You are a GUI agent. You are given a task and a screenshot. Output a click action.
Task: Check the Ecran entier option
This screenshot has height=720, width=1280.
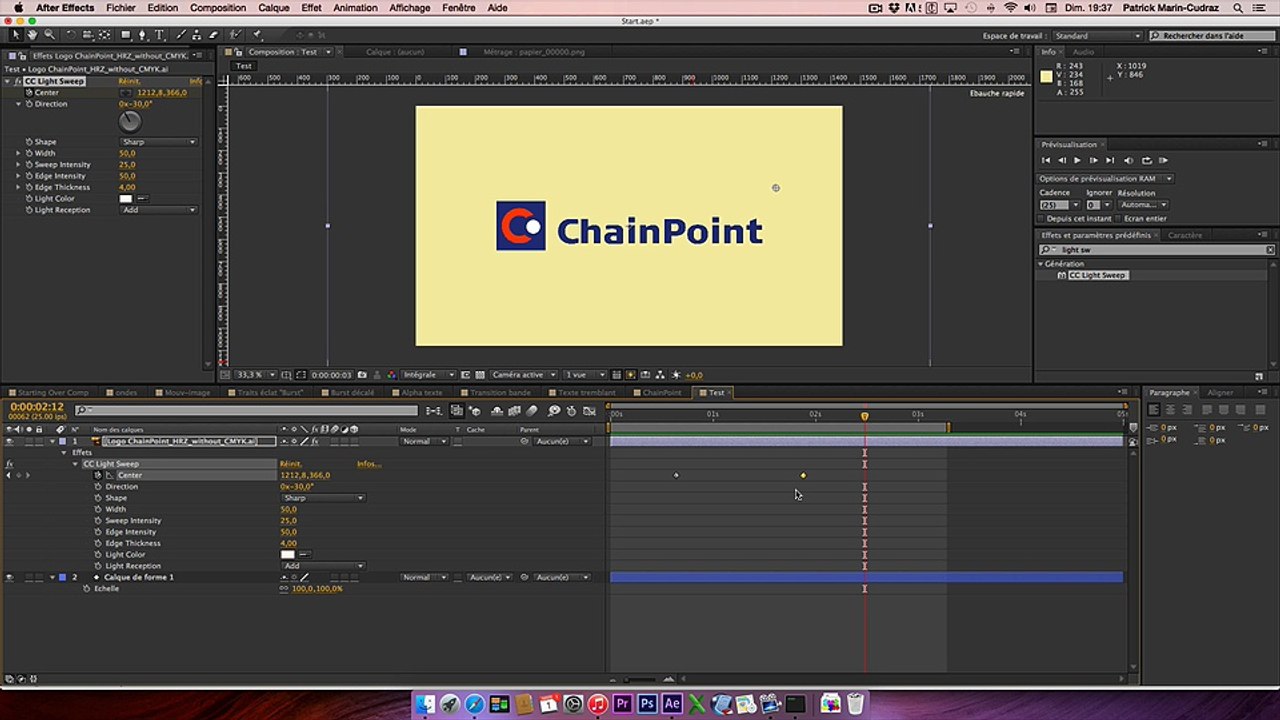(1118, 218)
